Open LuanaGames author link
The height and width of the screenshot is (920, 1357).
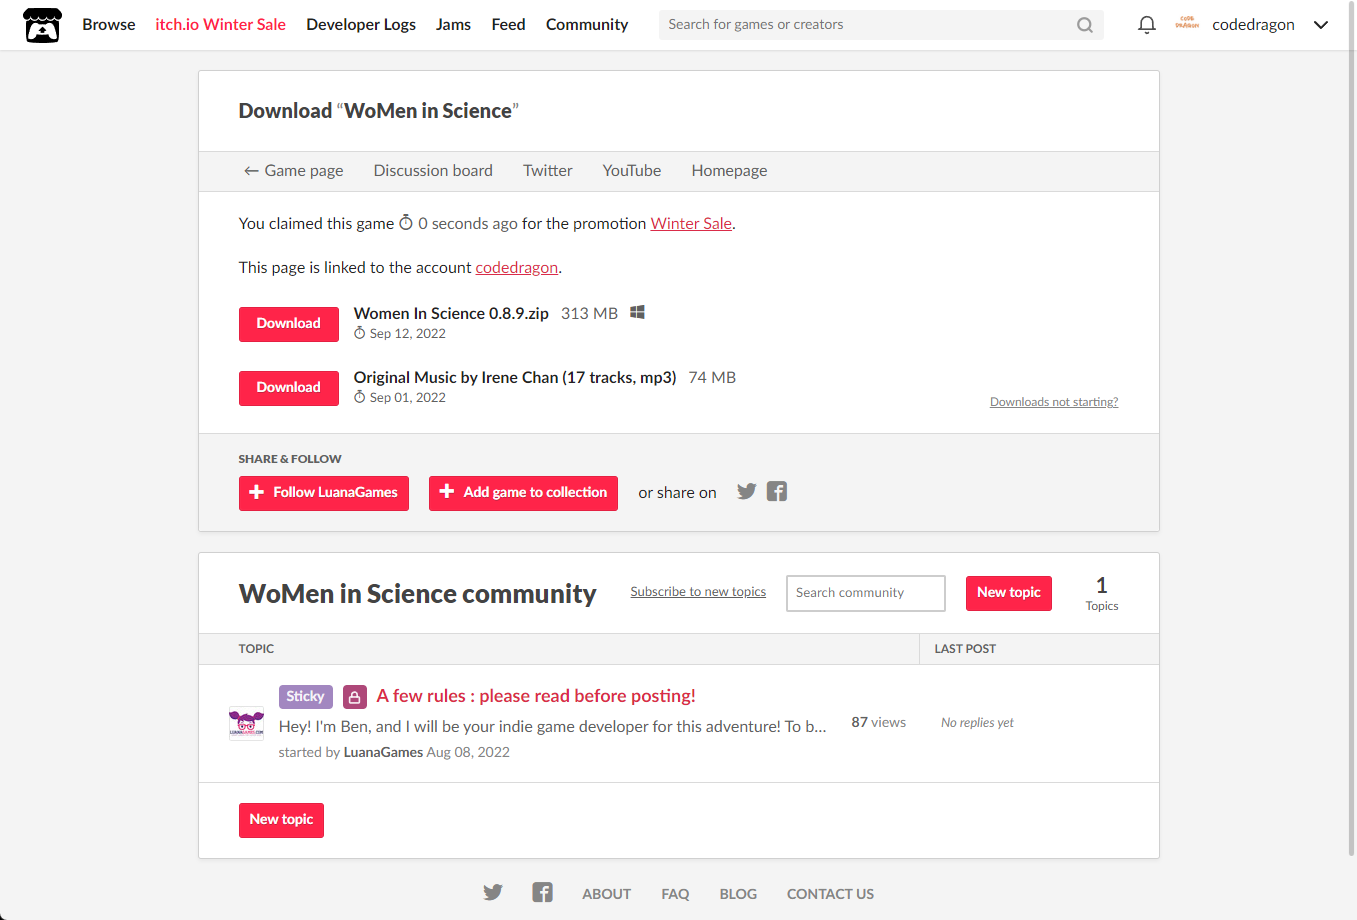[x=383, y=752]
